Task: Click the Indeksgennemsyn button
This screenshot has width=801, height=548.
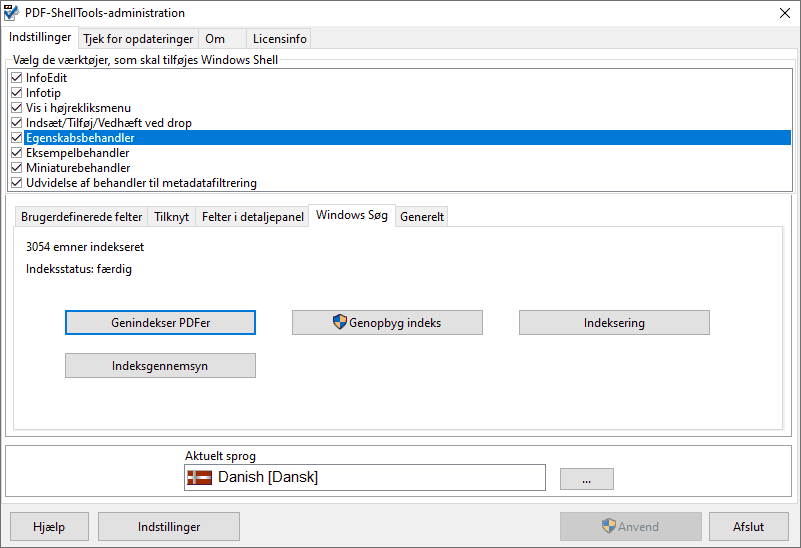Action: click(x=160, y=366)
